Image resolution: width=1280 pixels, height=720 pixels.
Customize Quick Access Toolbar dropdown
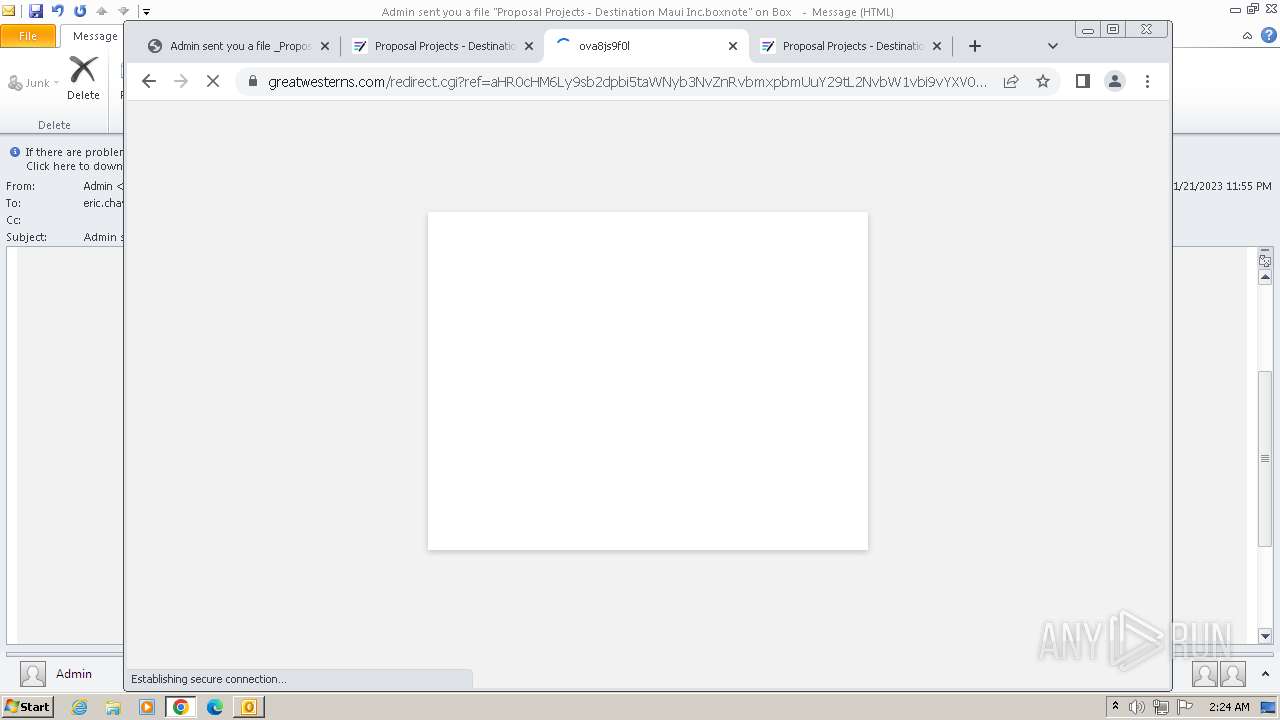(146, 12)
